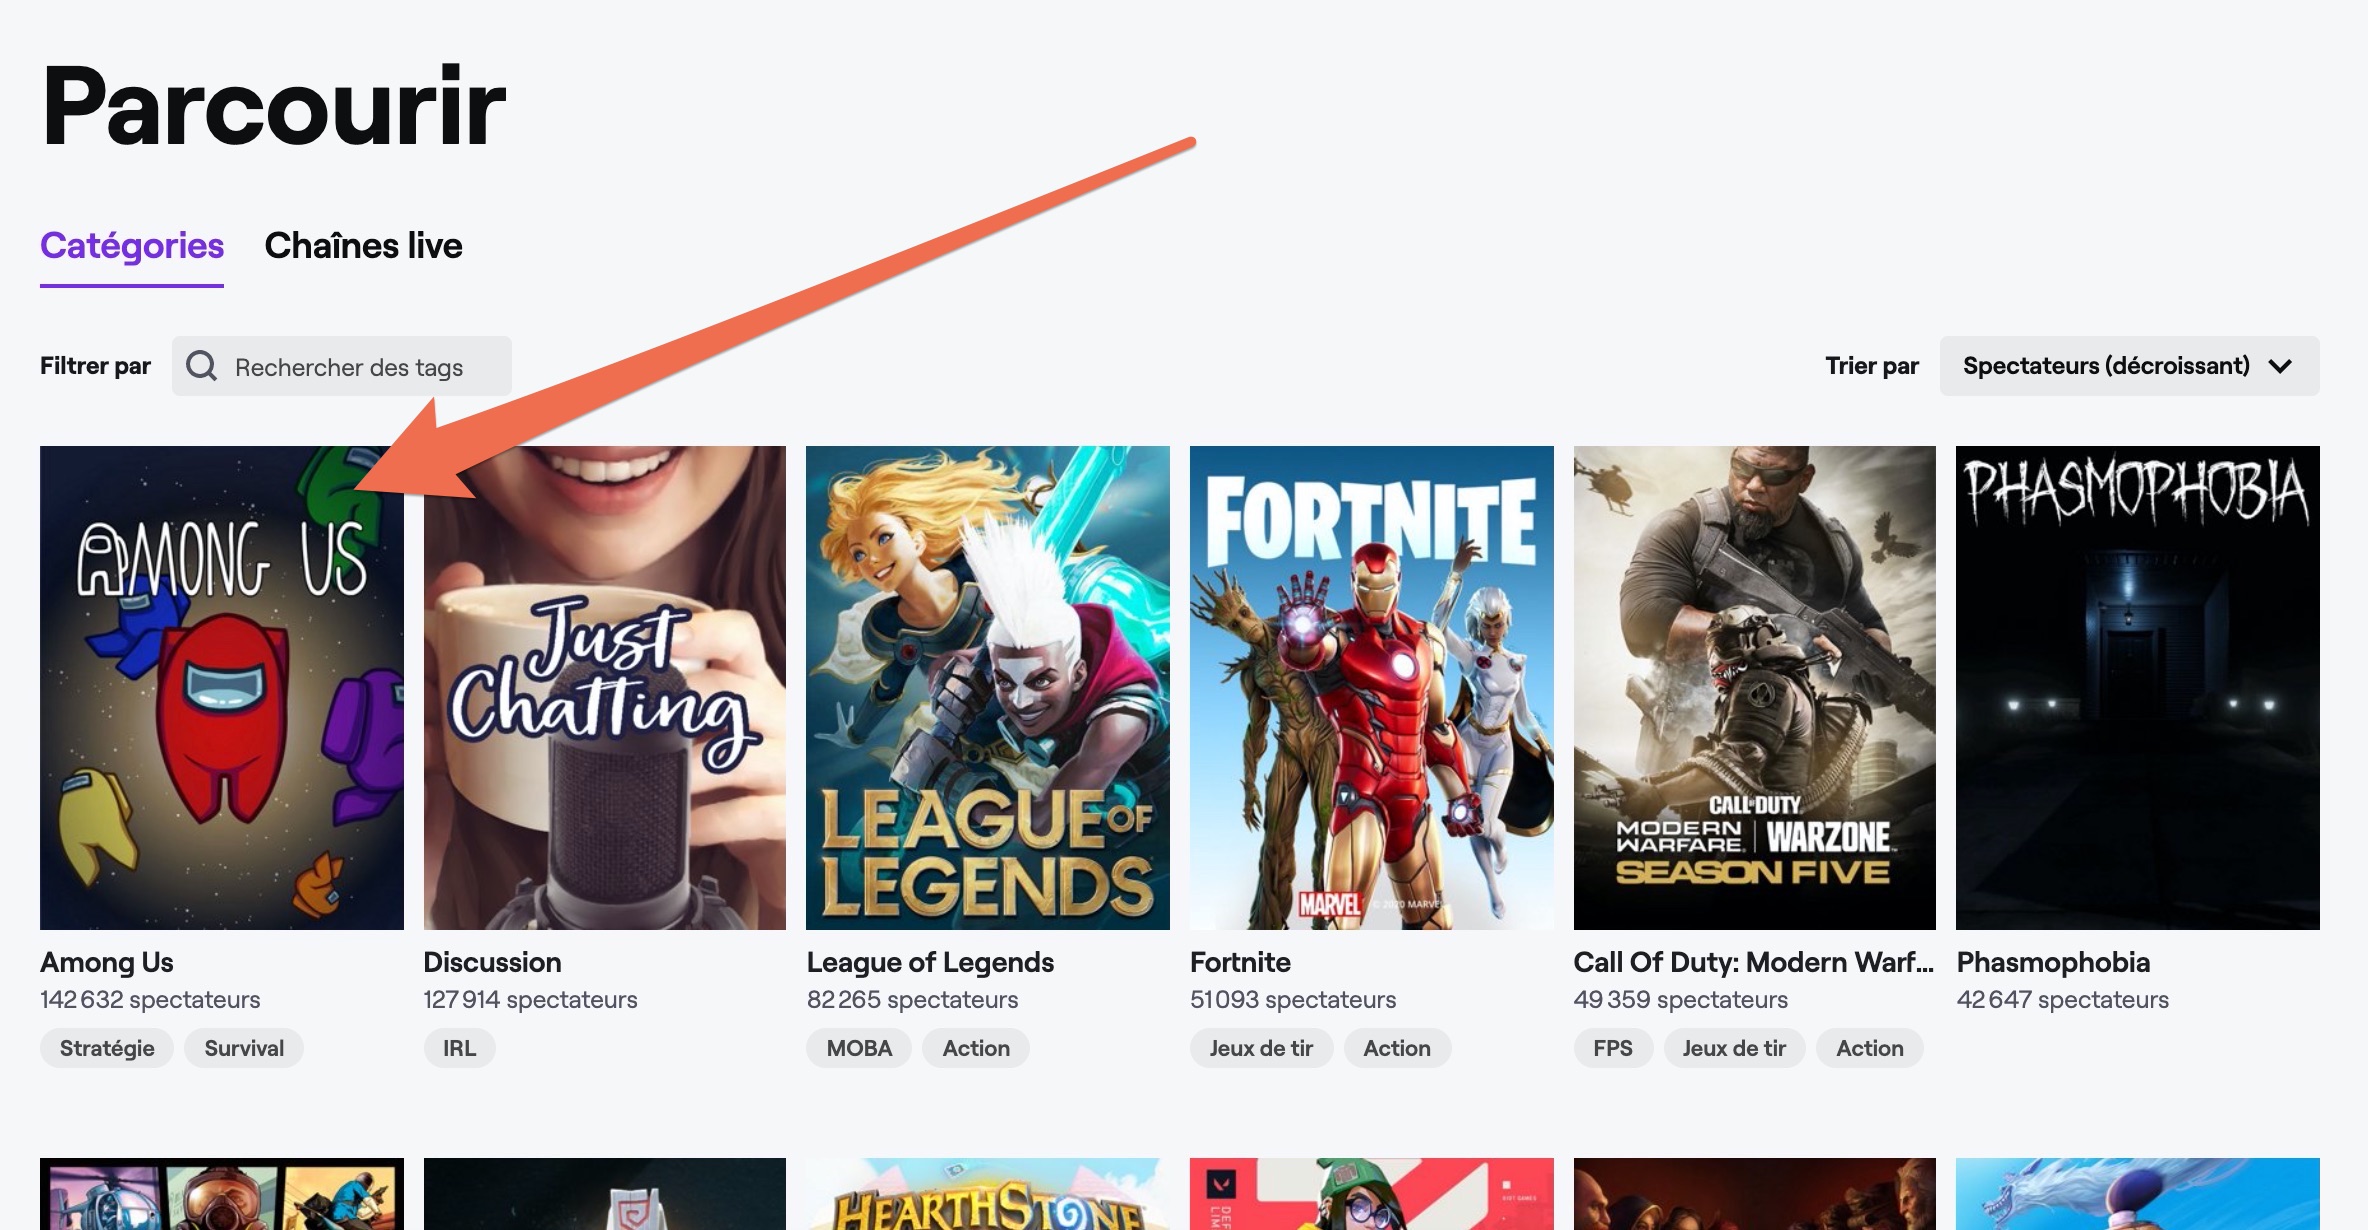Click the magnifier icon in tag search
Image resolution: width=2368 pixels, height=1230 pixels.
tap(202, 366)
